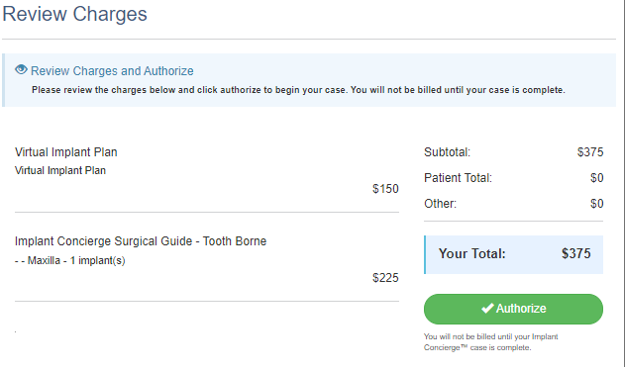The image size is (625, 367).
Task: Select the Subtotal label
Action: coord(447,152)
